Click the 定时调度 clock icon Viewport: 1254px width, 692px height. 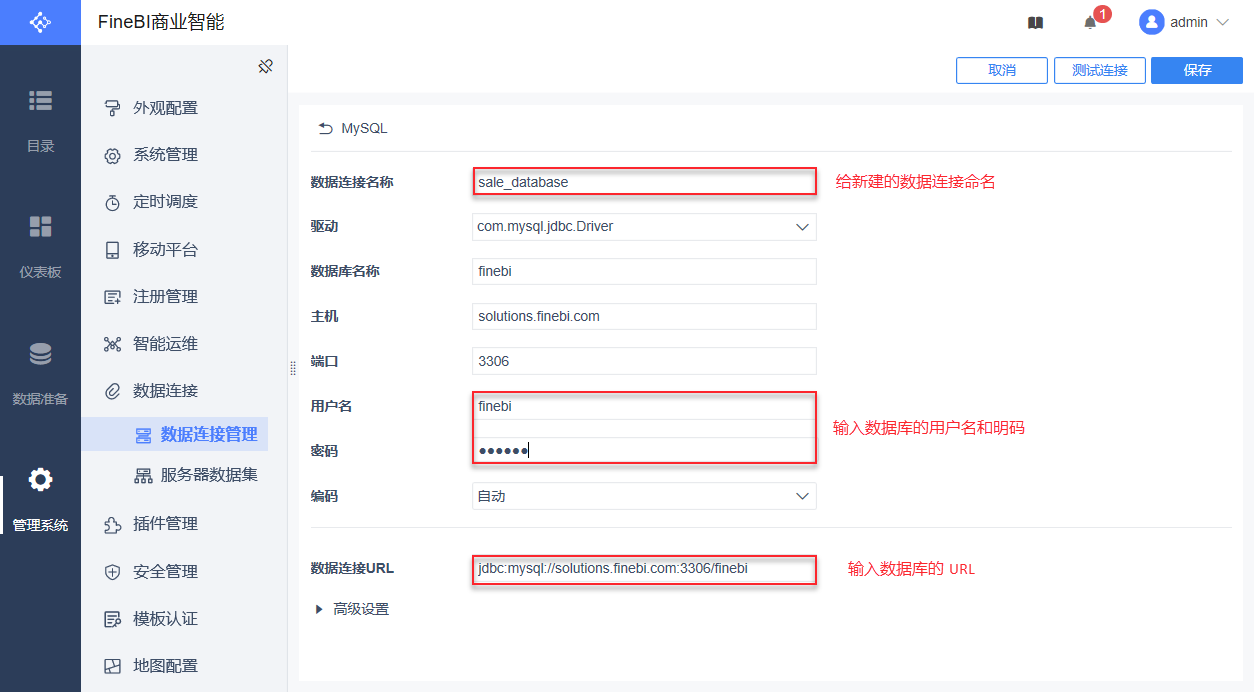(x=113, y=202)
